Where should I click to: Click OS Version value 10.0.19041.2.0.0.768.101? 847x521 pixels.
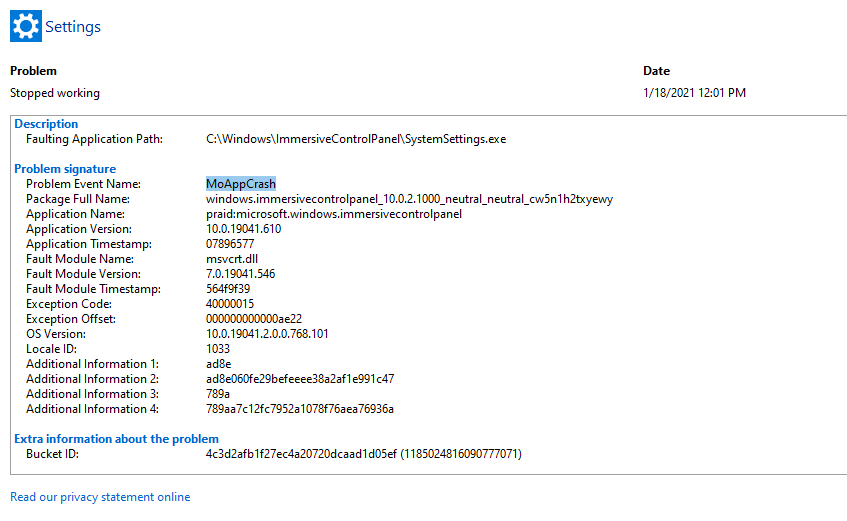click(x=267, y=333)
